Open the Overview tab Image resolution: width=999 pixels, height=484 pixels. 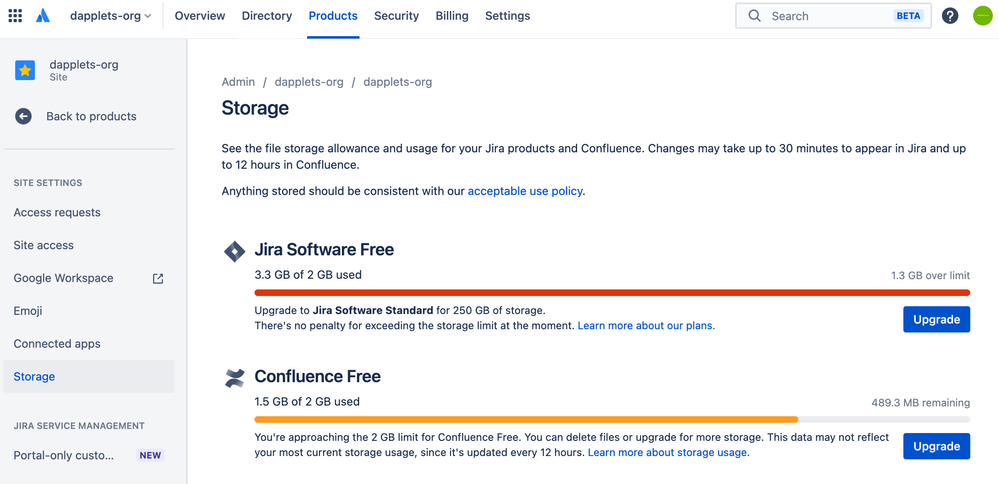200,16
